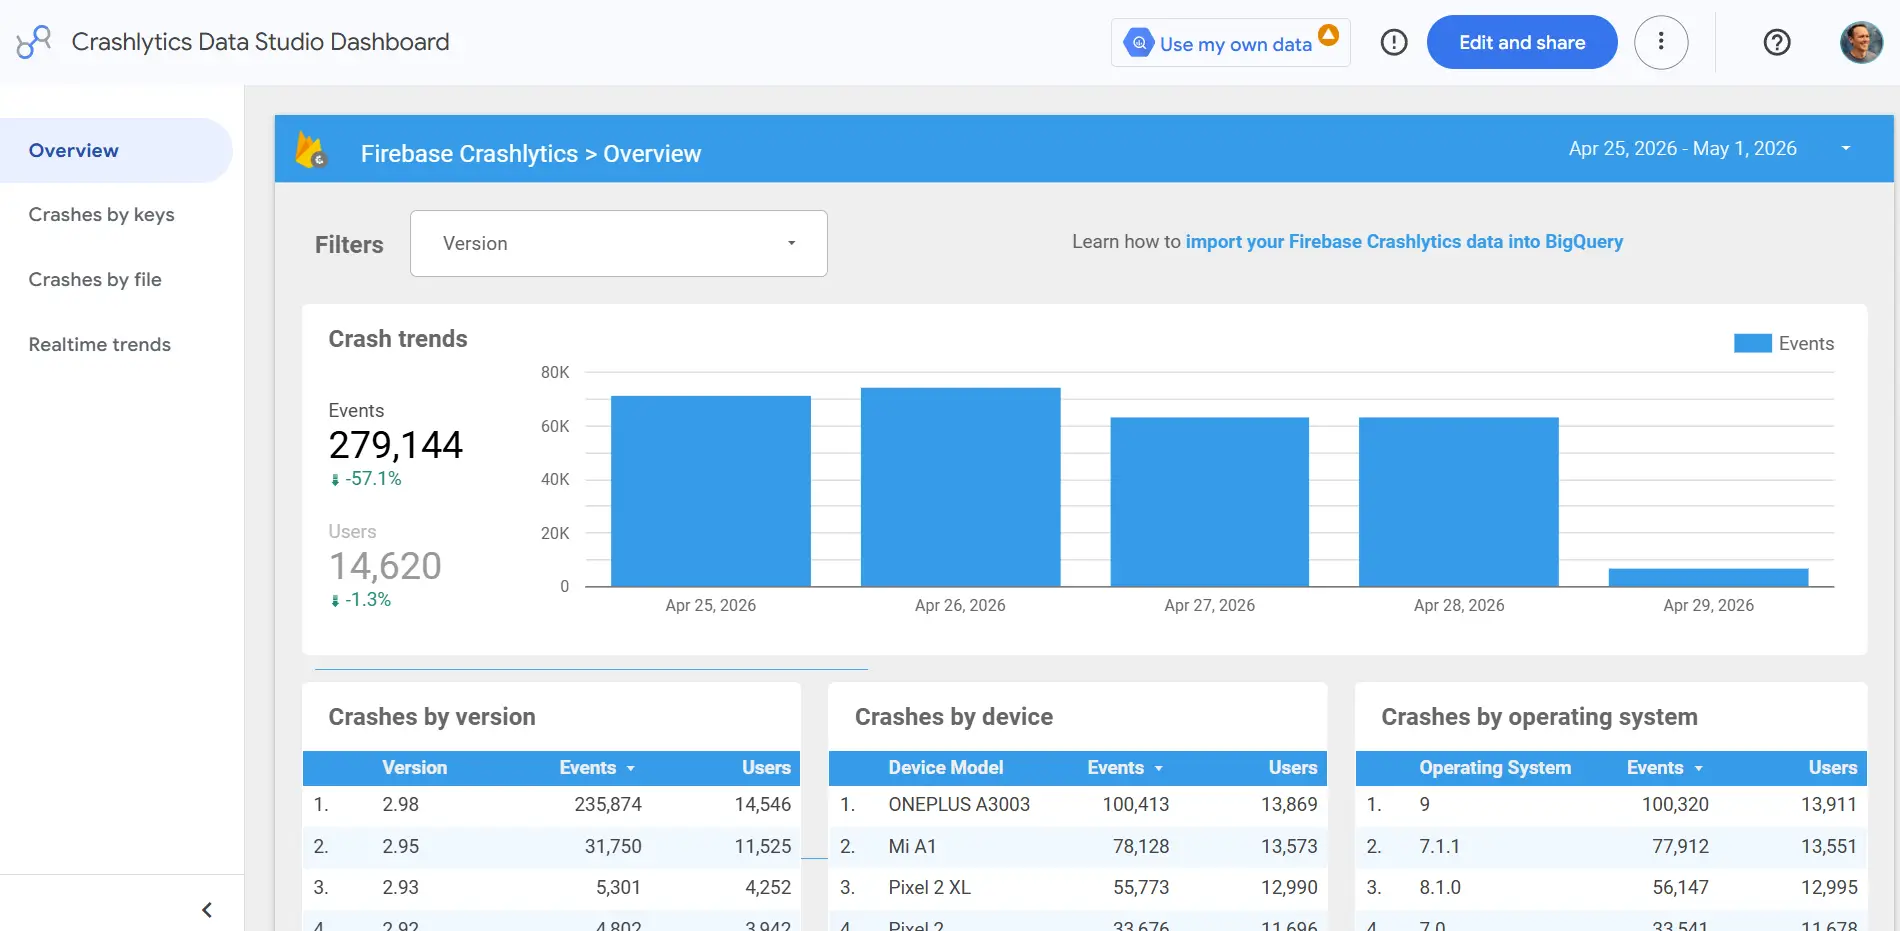Follow the import Firebase Crashlytics data into BigQuery link
This screenshot has height=931, width=1900.
1403,242
